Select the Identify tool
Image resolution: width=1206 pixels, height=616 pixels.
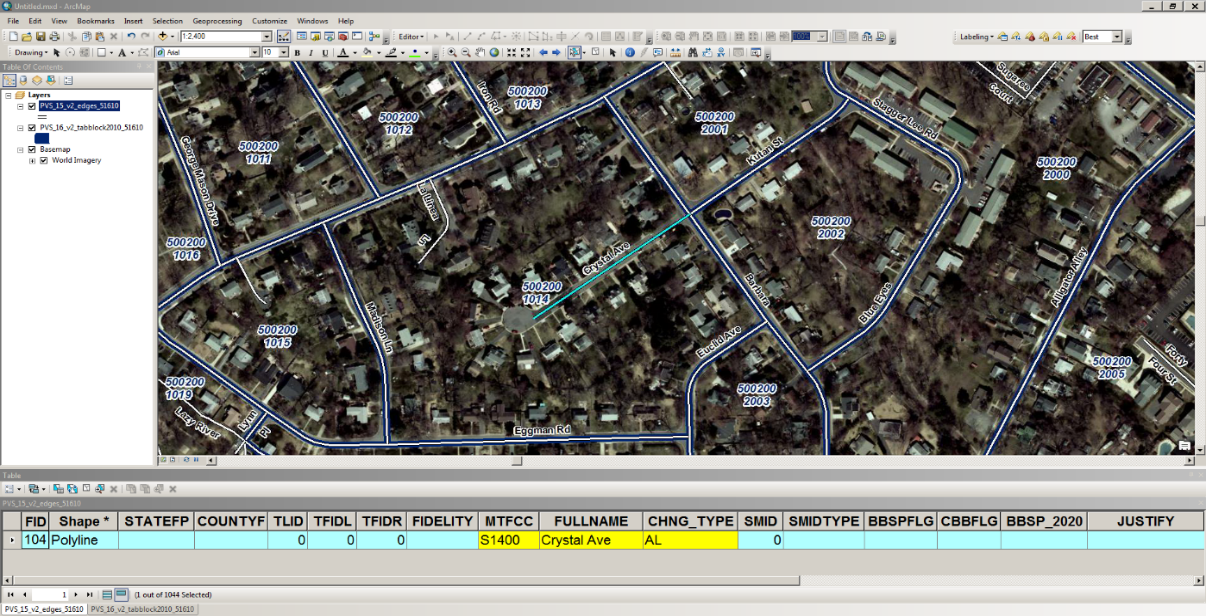tap(630, 52)
